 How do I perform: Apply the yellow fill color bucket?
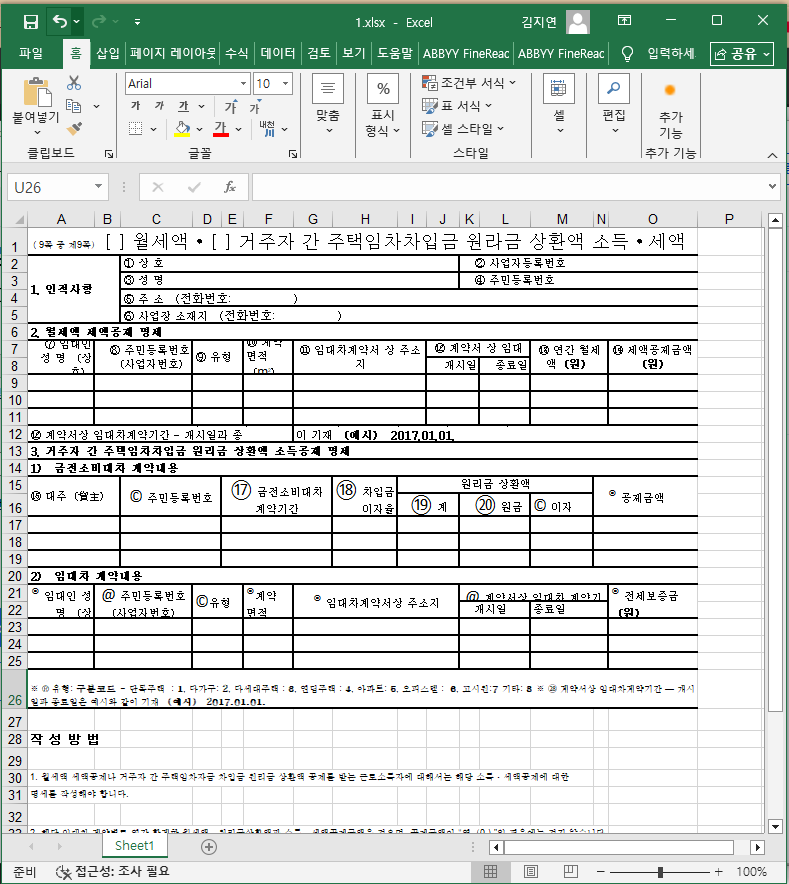(x=182, y=129)
